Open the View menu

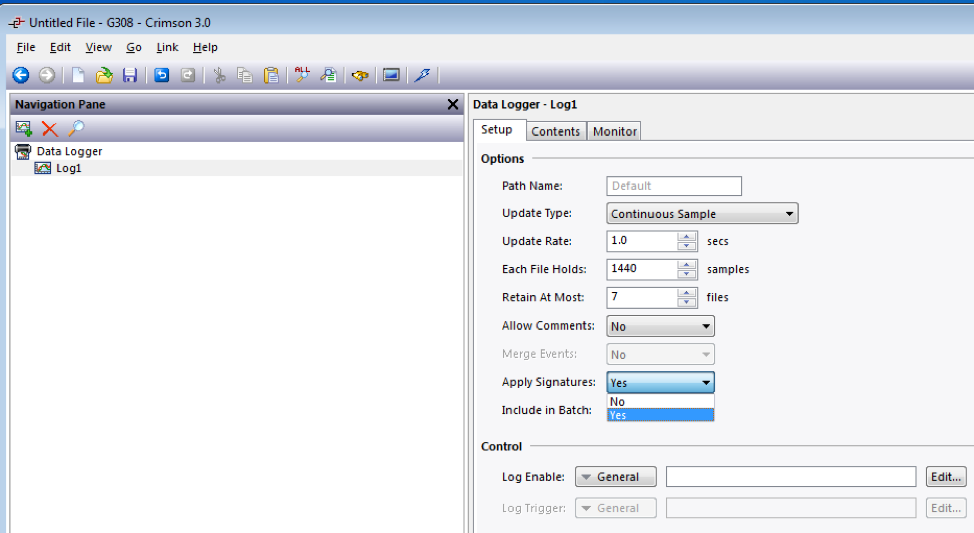pyautogui.click(x=99, y=47)
